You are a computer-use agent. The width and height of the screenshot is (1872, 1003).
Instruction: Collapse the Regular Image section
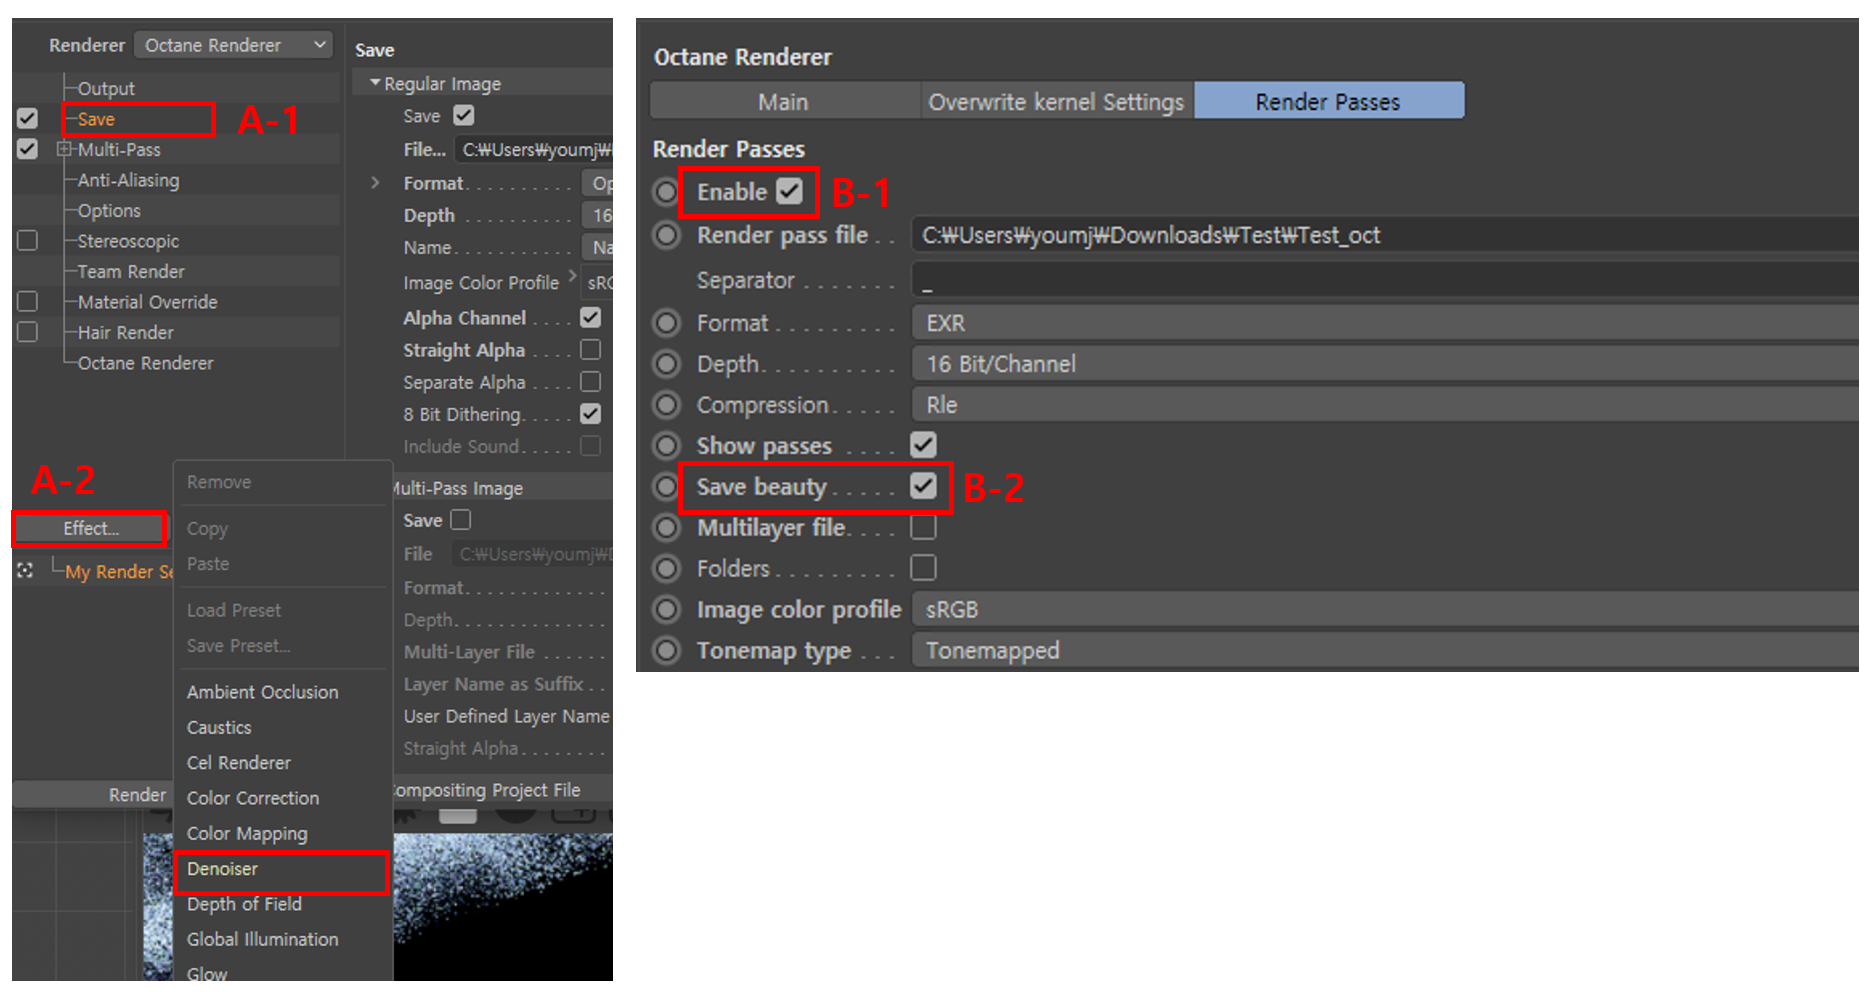point(375,83)
